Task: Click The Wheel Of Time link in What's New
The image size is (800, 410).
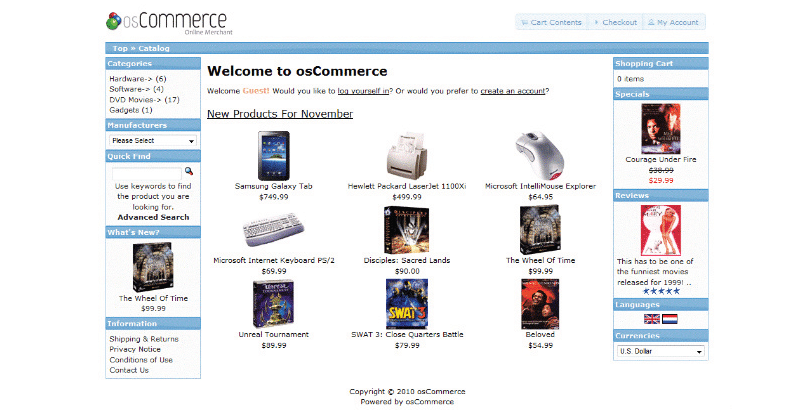Action: tap(153, 298)
